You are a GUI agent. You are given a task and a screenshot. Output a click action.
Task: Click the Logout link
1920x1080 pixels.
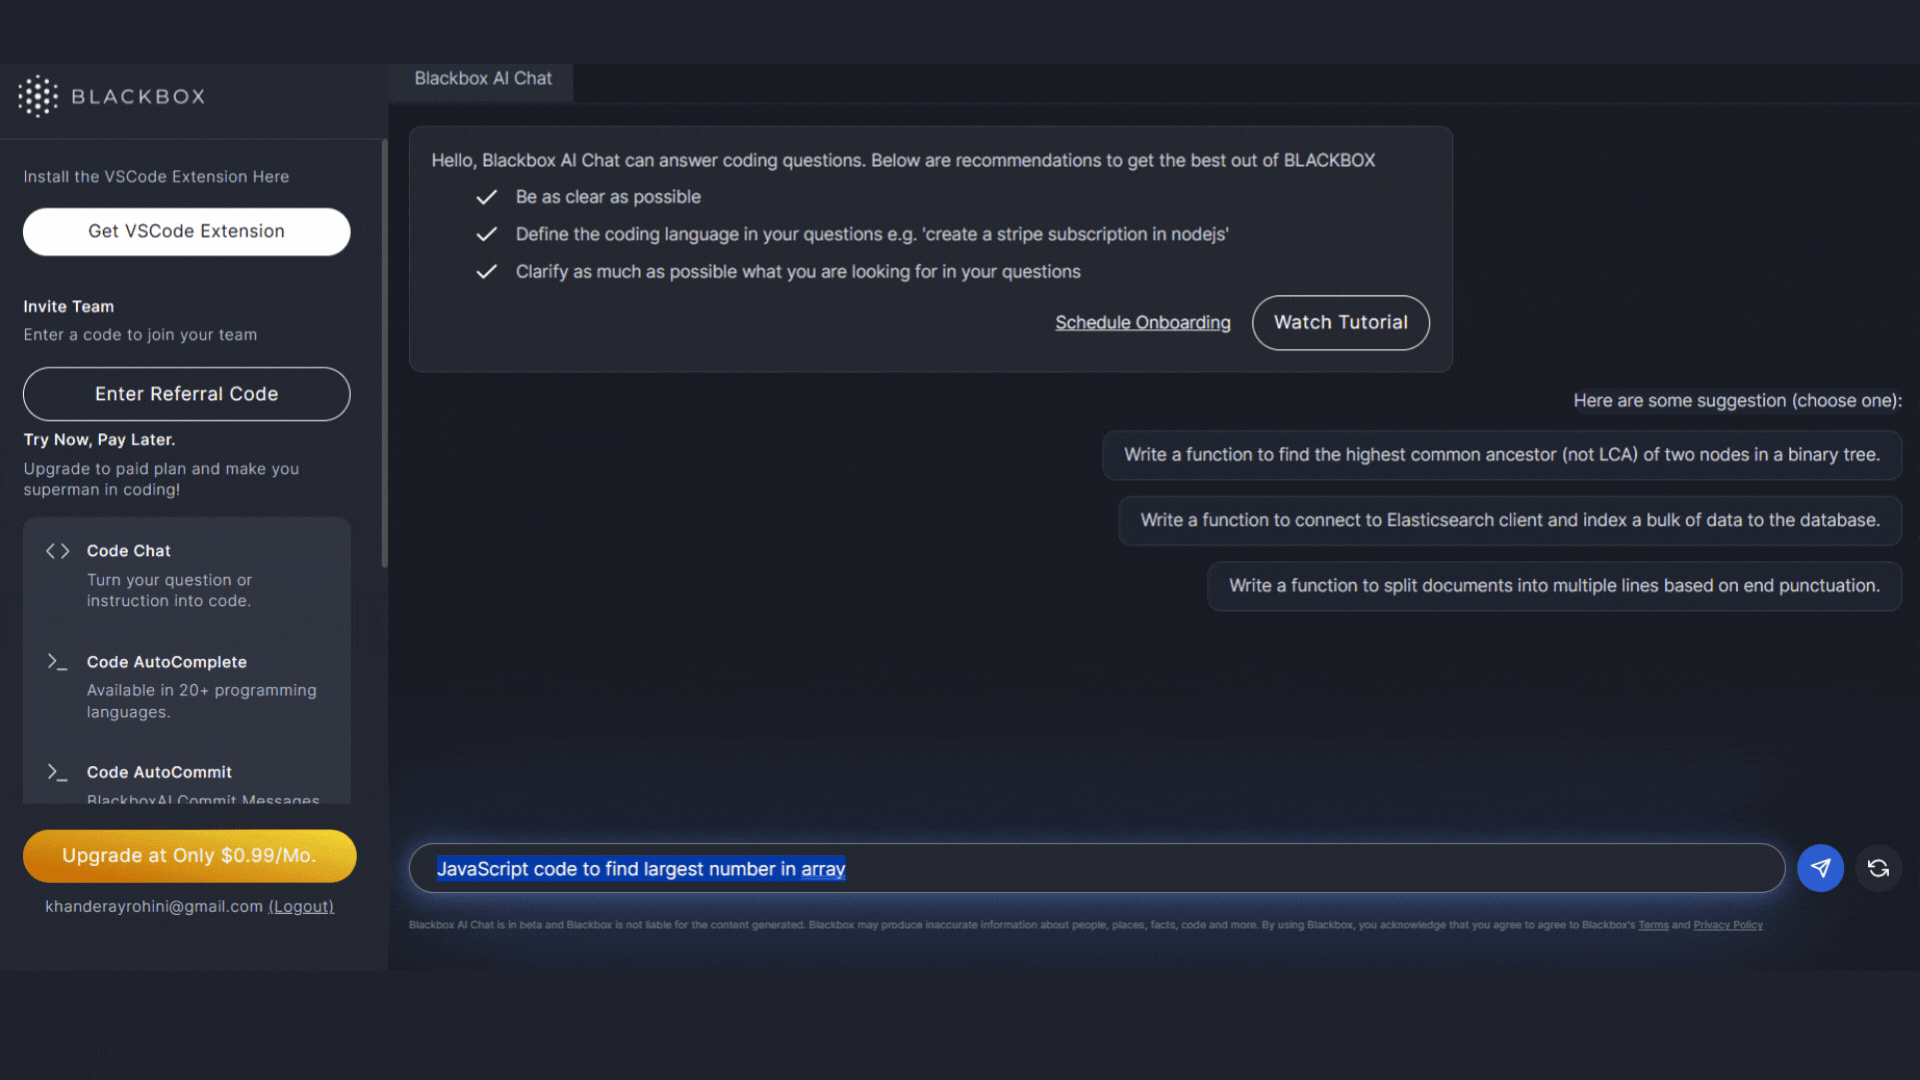tap(301, 907)
